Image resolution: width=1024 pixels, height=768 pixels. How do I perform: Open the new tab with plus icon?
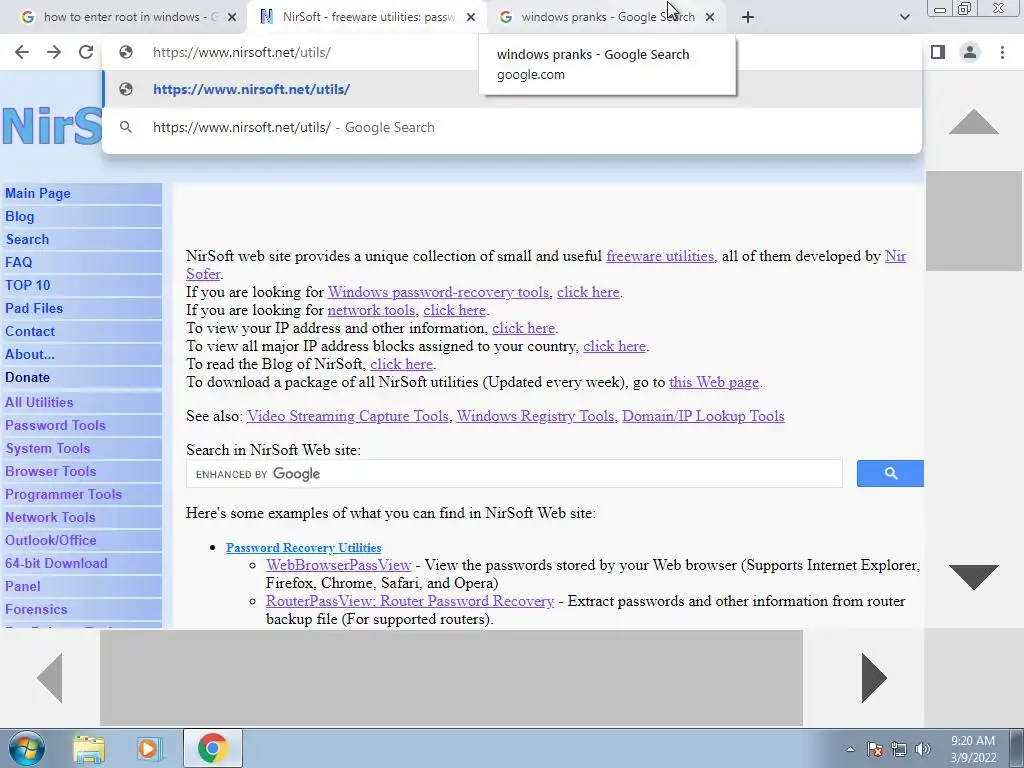click(x=748, y=17)
